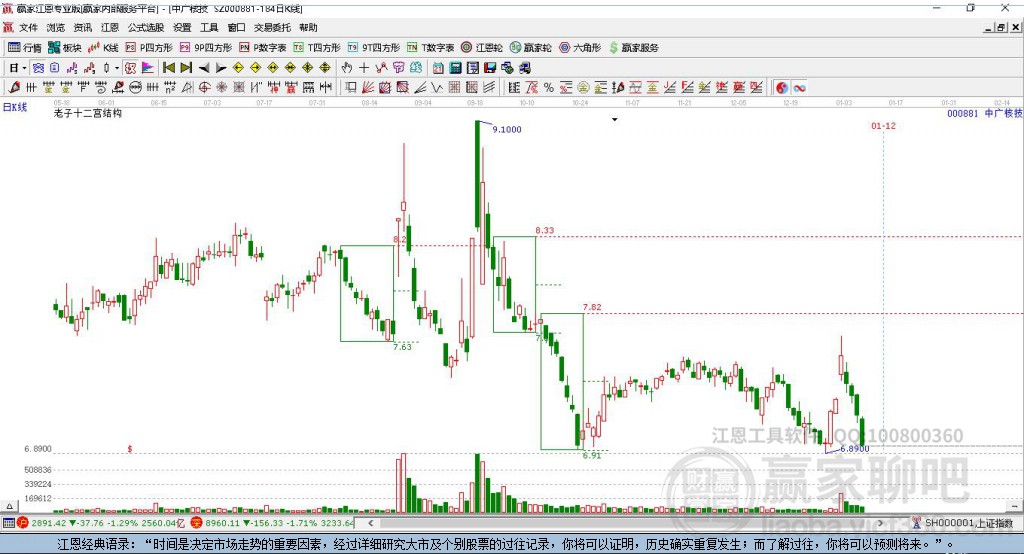Screen dimensions: 1024x554
Task: Open the 江恩轮 tool
Action: (x=482, y=48)
